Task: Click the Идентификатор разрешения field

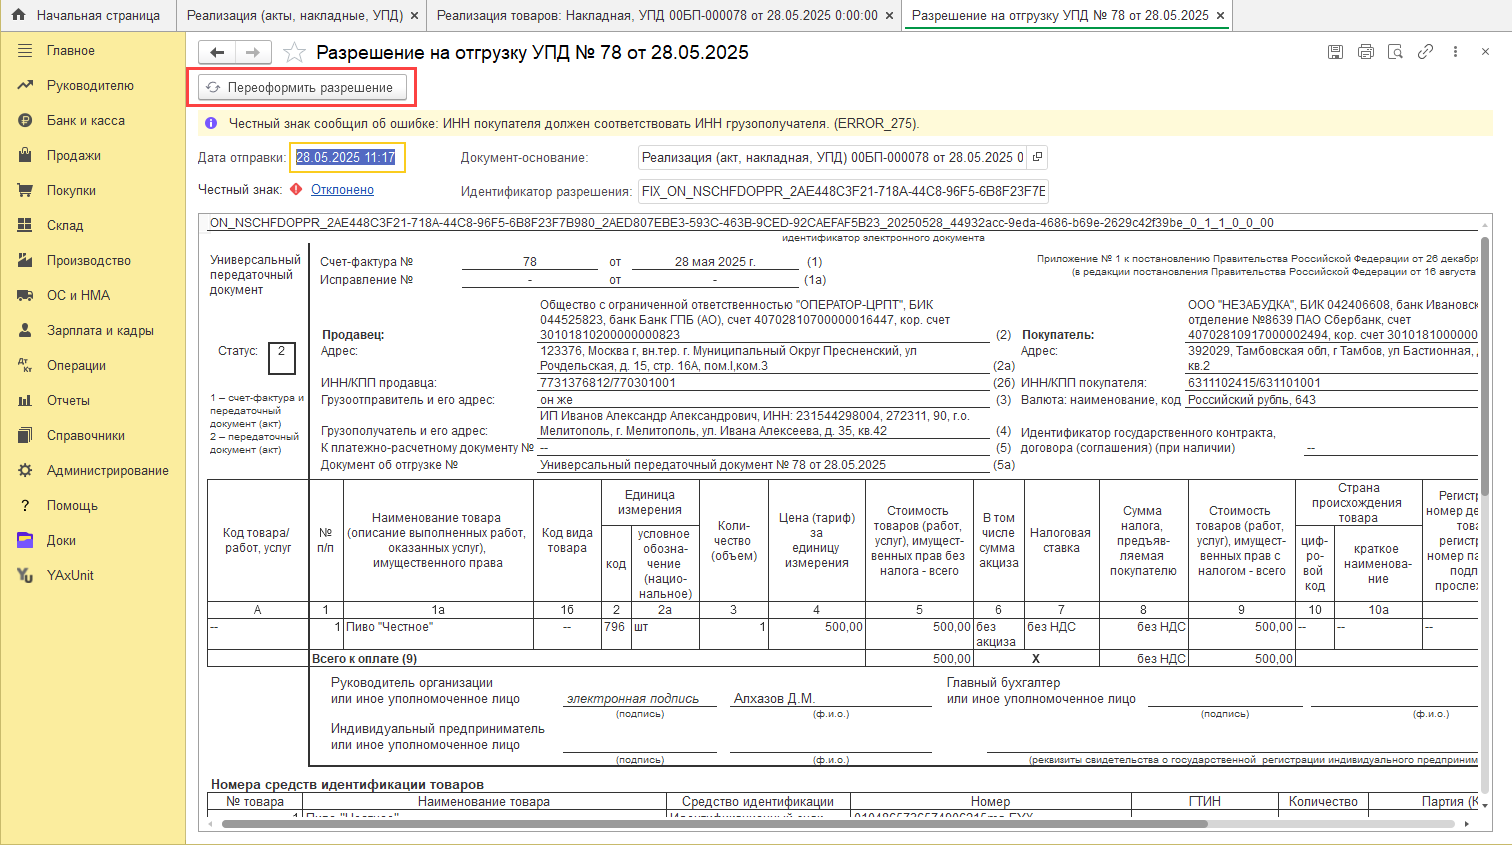Action: pyautogui.click(x=843, y=191)
